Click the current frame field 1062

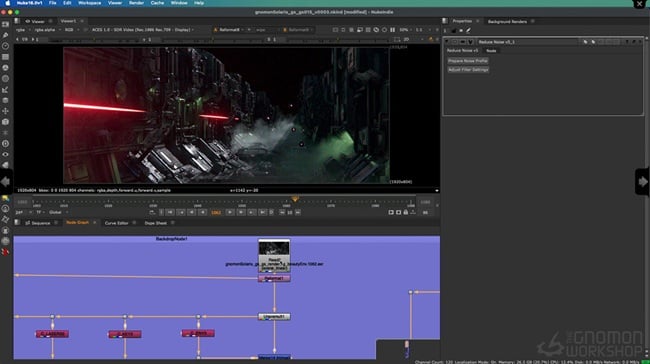click(216, 213)
